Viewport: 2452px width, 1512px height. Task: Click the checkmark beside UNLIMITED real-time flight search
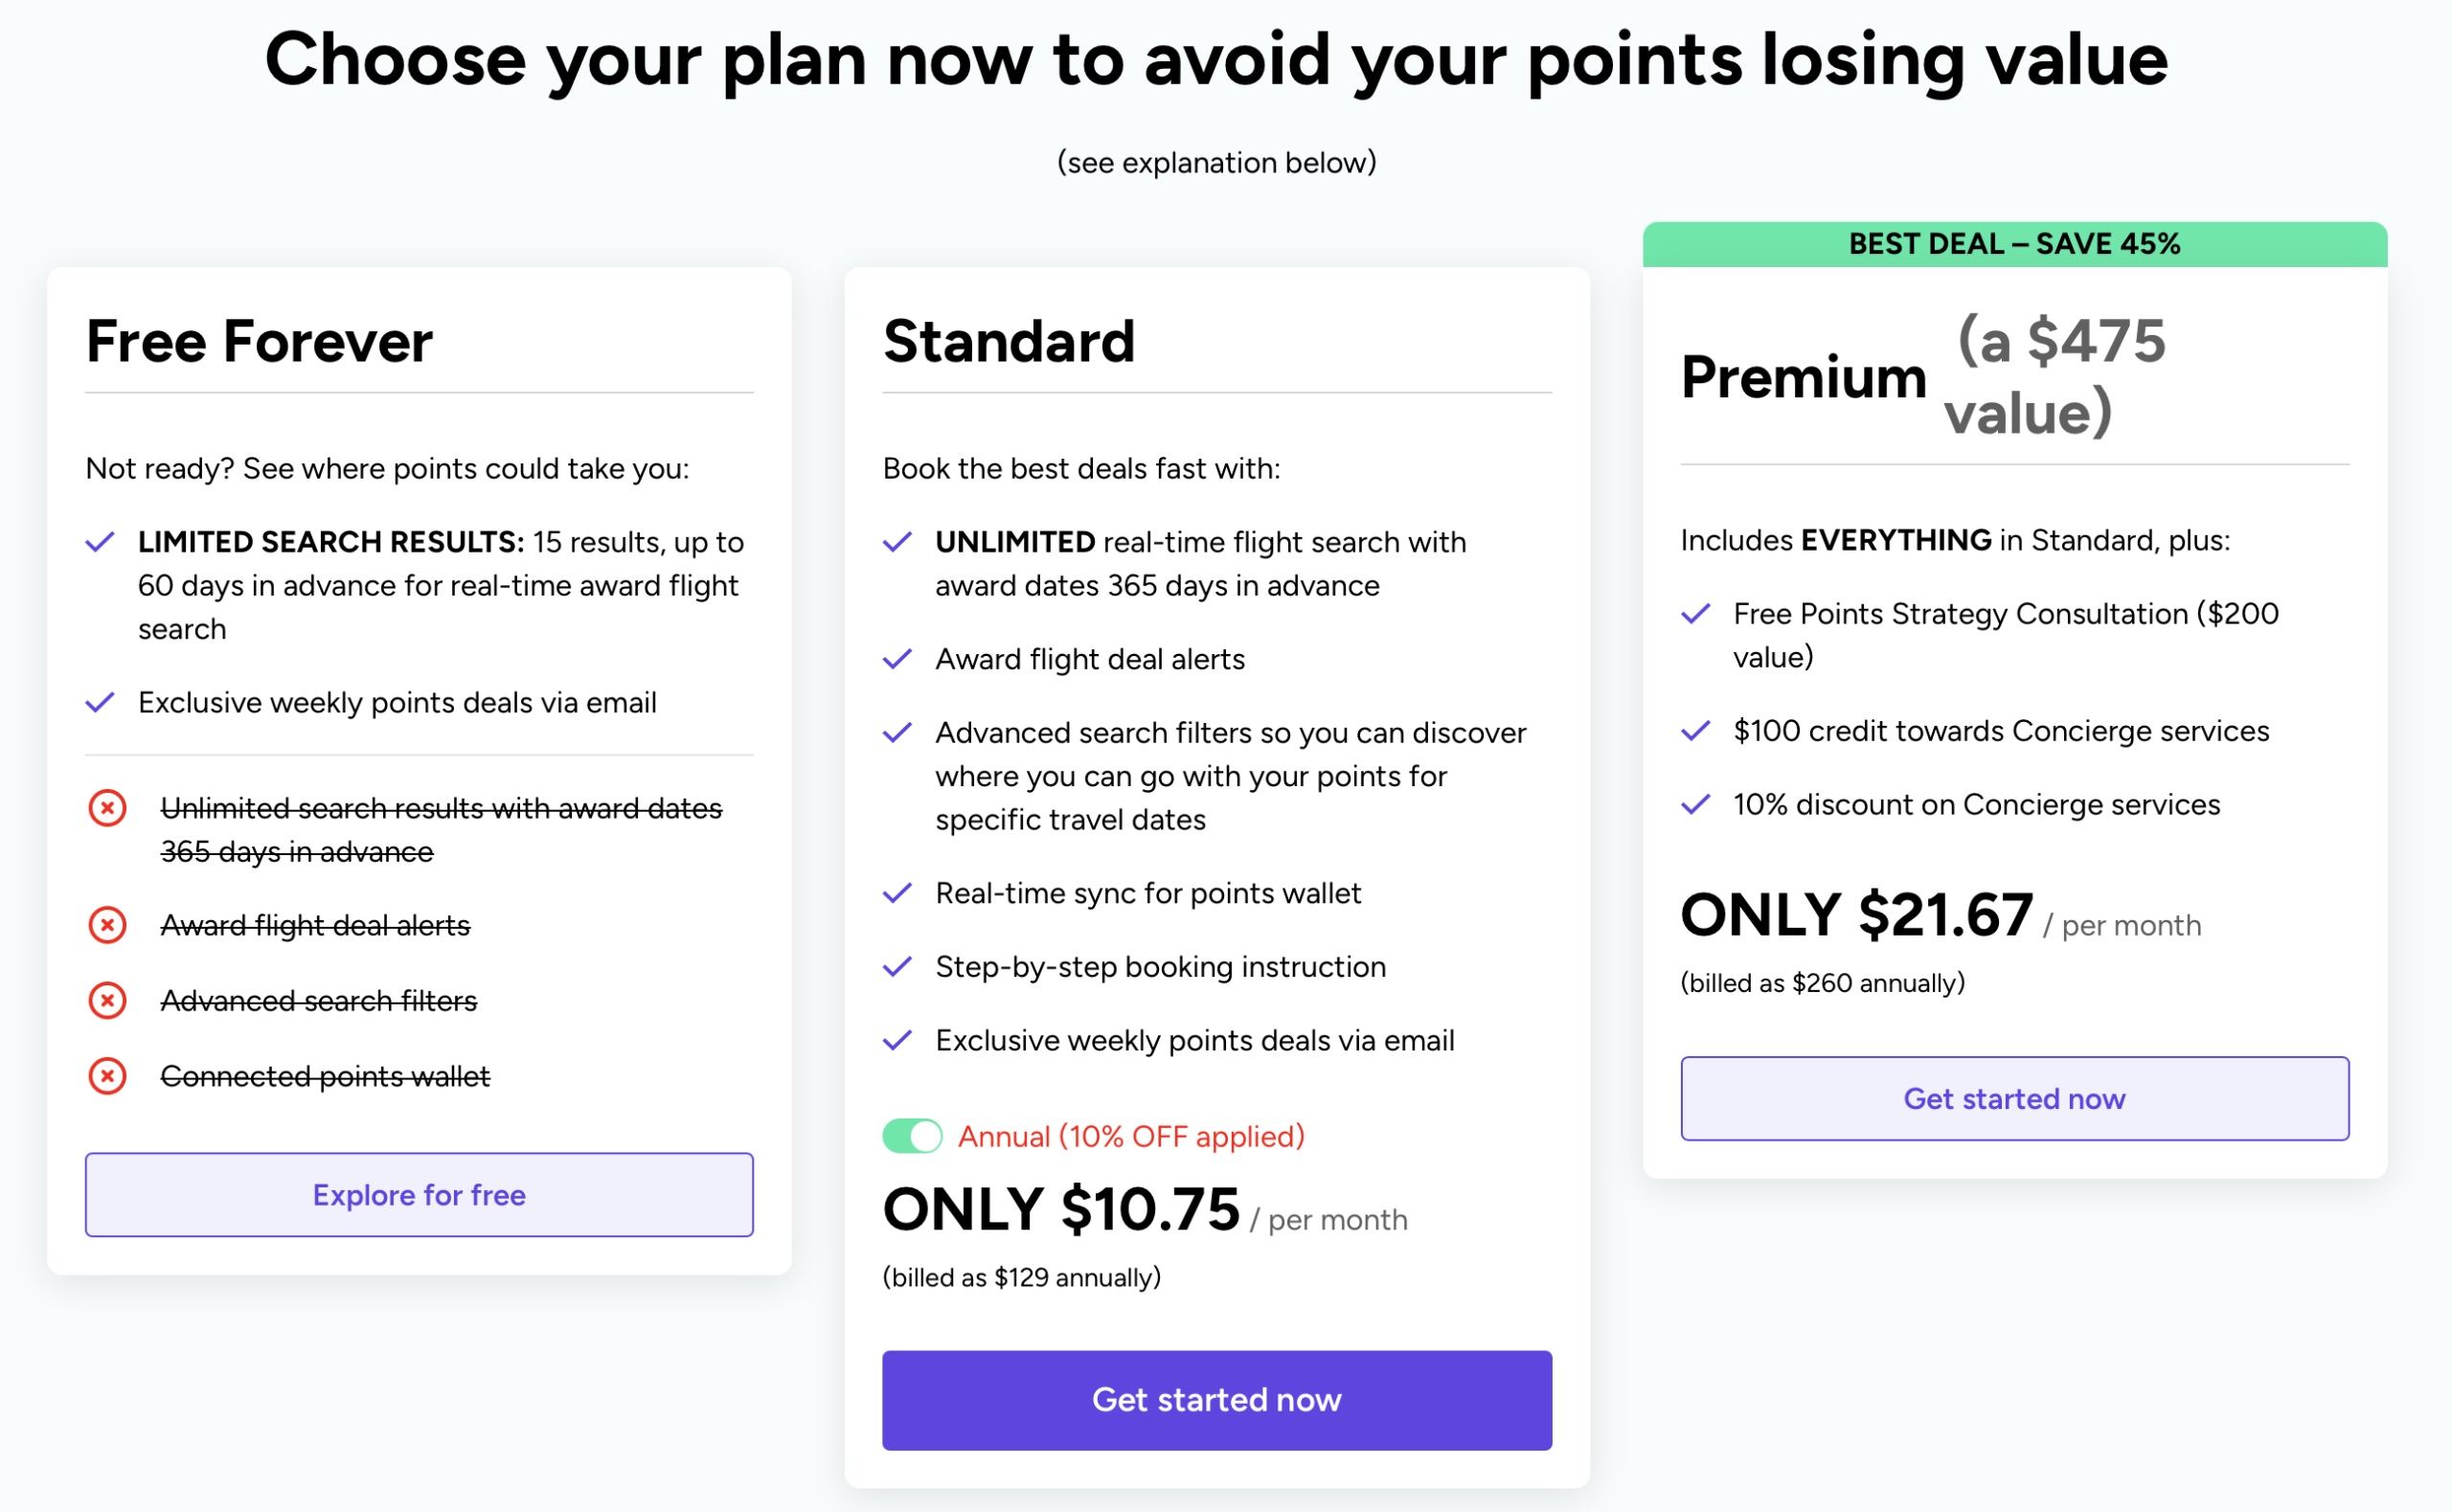coord(899,540)
